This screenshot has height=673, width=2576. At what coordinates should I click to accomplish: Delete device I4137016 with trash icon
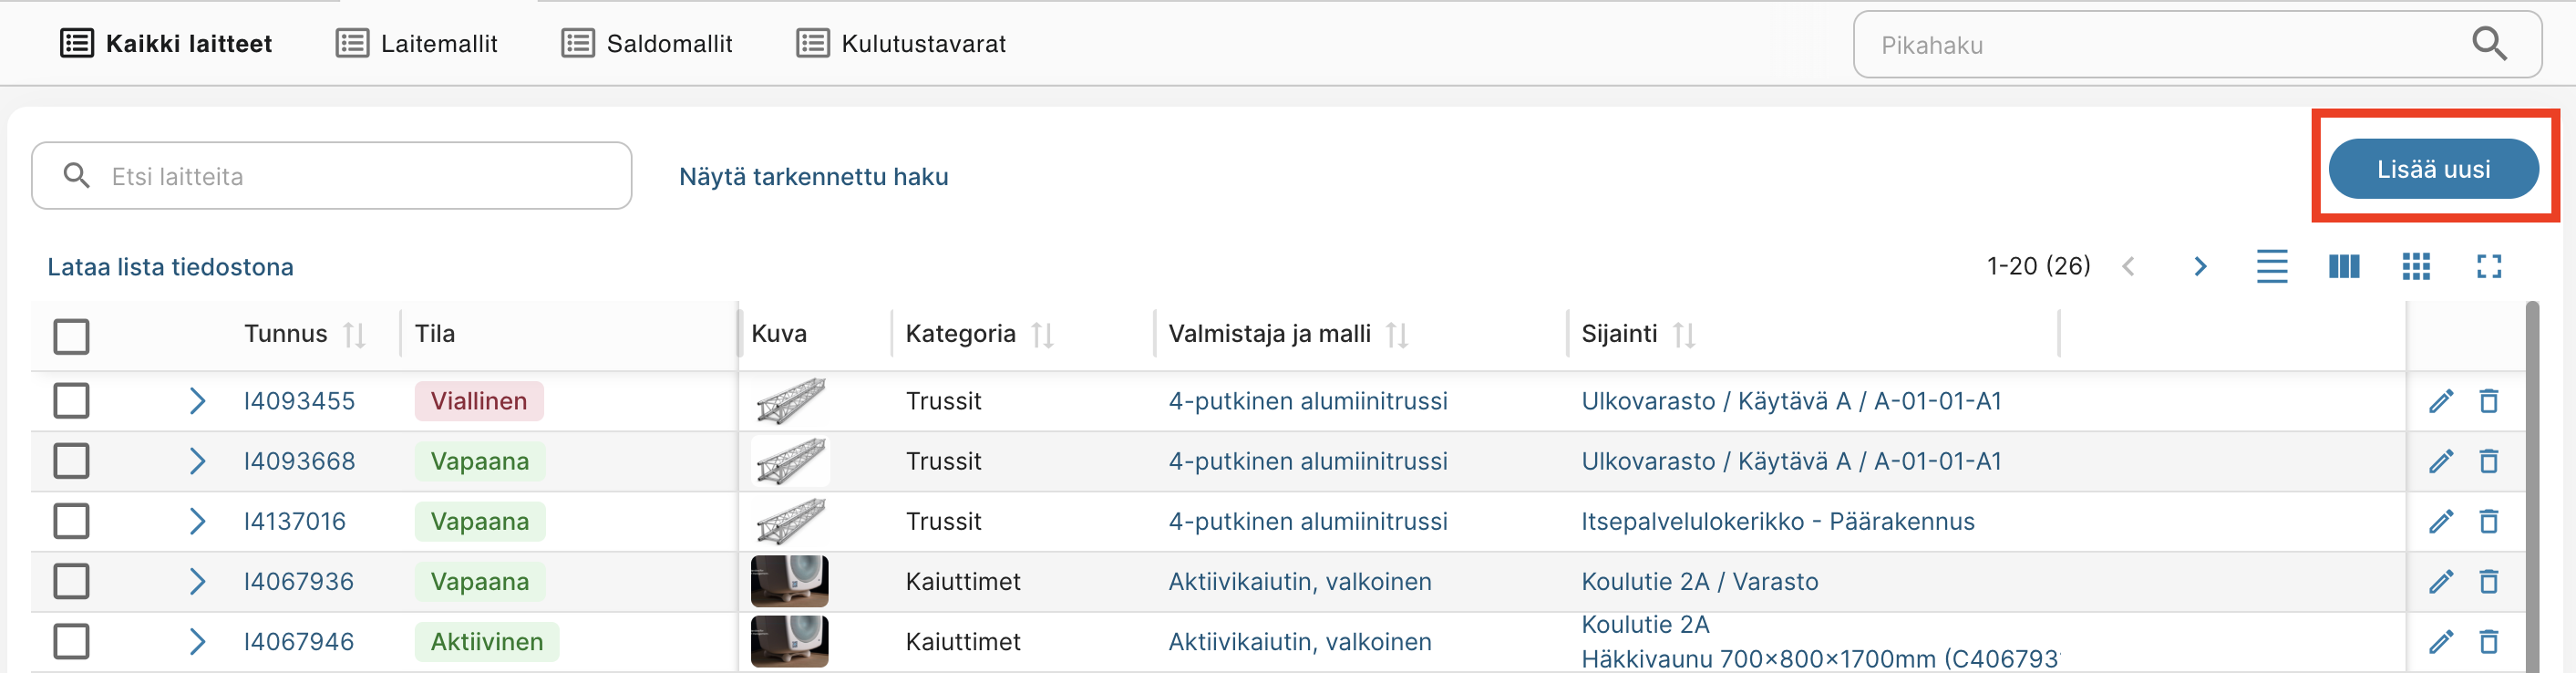2489,521
